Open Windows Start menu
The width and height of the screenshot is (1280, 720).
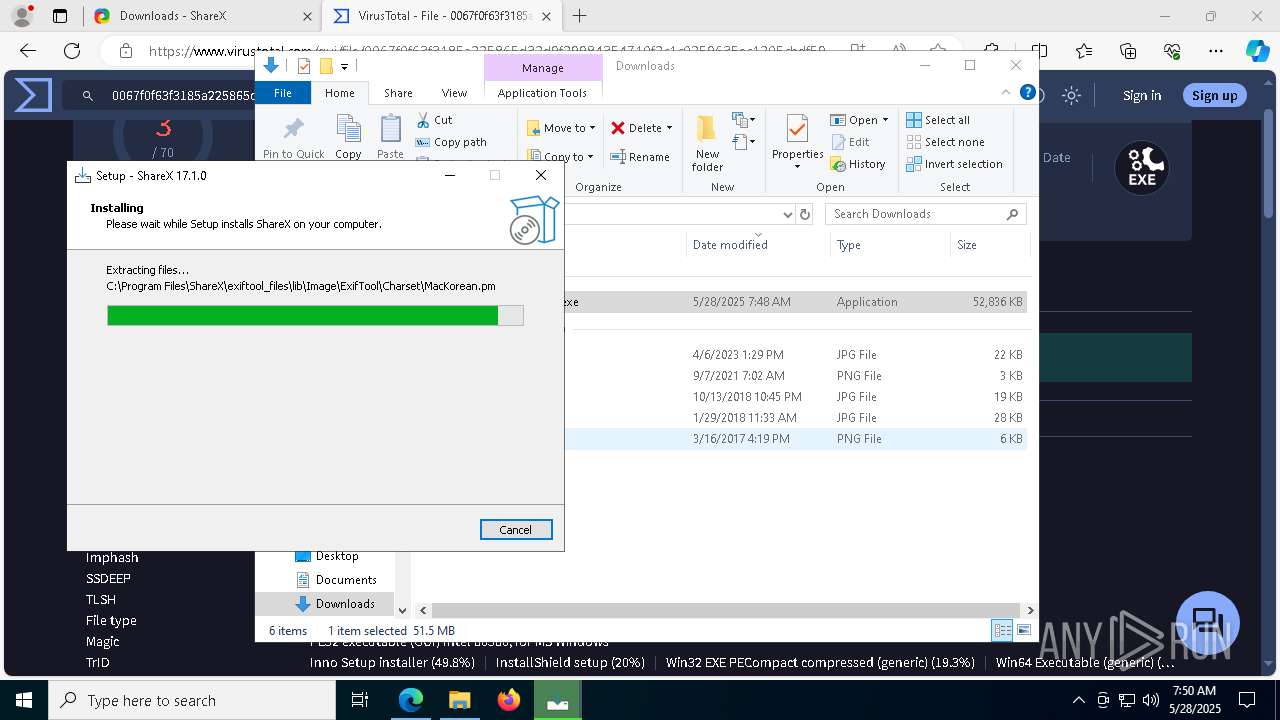tap(24, 700)
